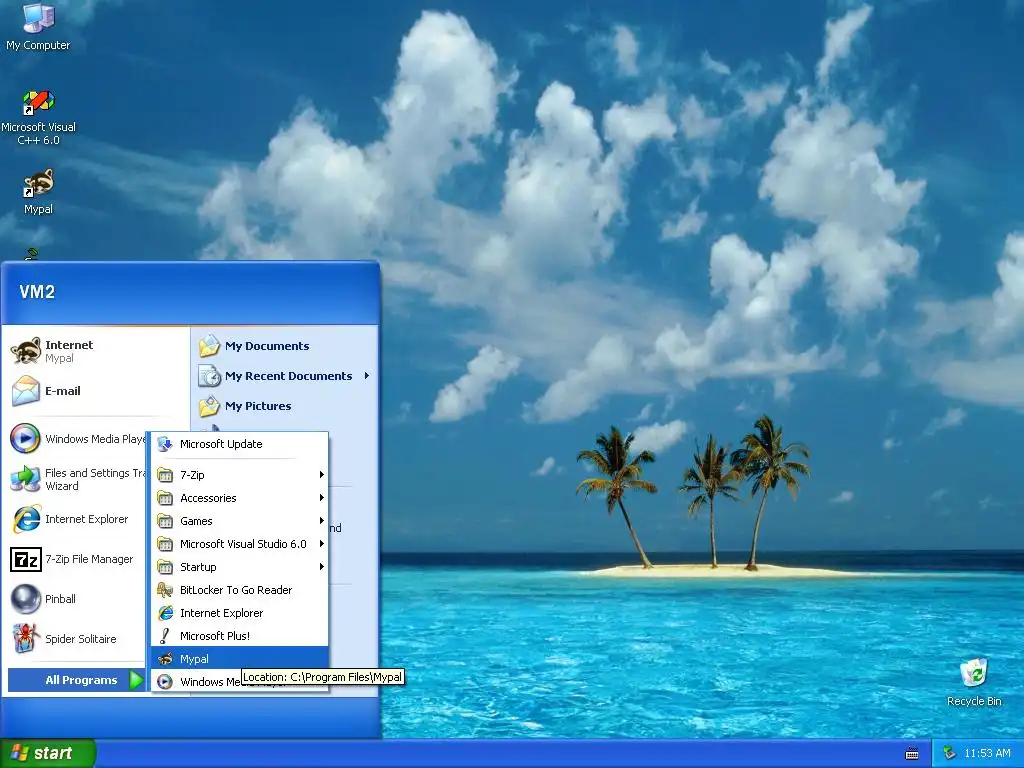The height and width of the screenshot is (768, 1024).
Task: Click the E-mail envelope icon
Action: [26, 391]
